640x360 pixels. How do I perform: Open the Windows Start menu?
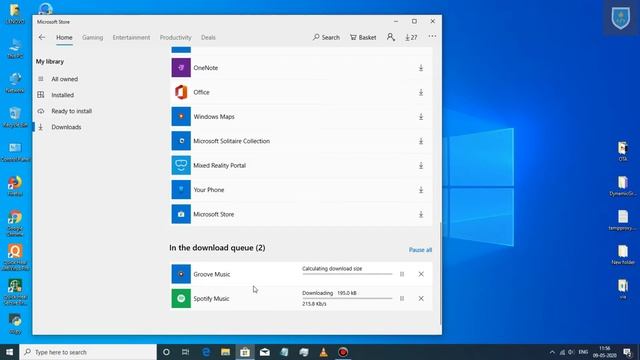pos(9,352)
